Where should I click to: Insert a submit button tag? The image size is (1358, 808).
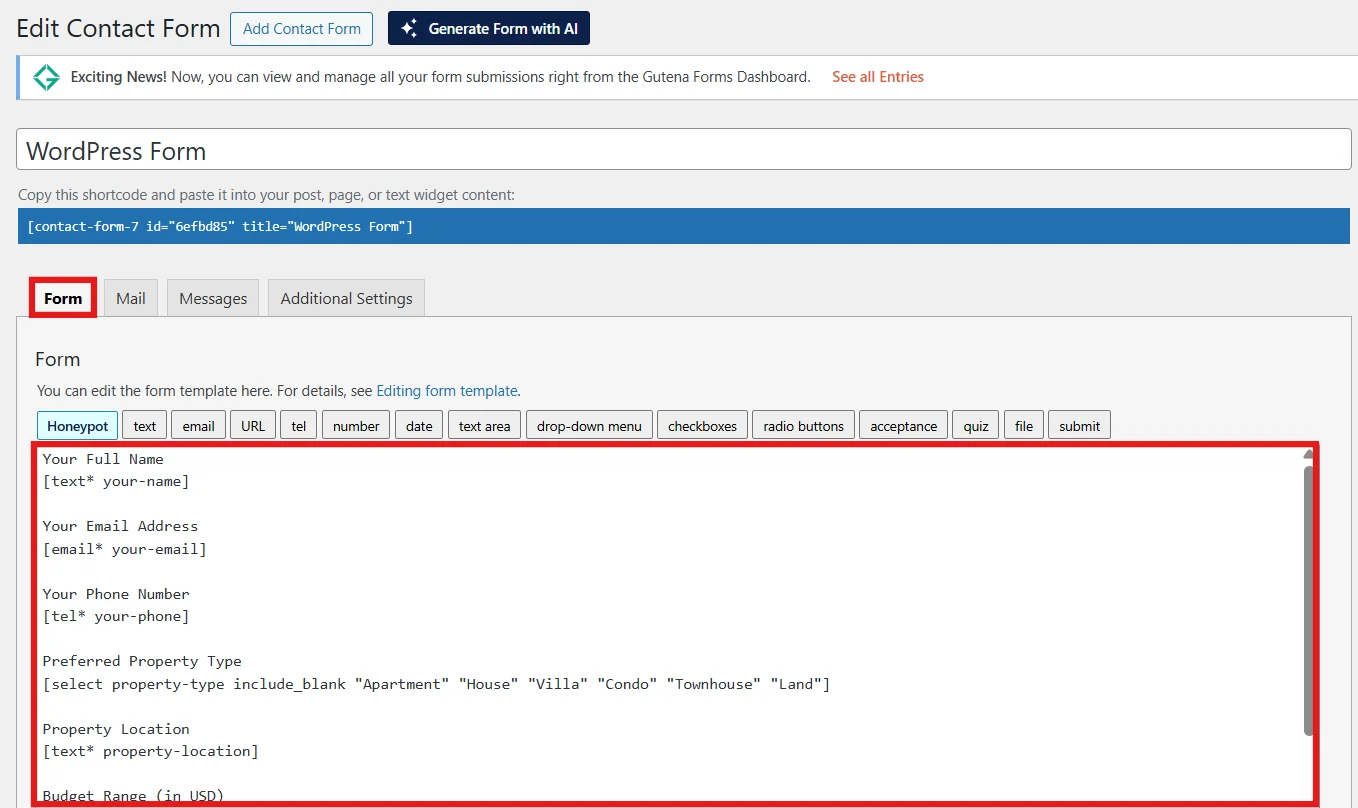pos(1079,426)
